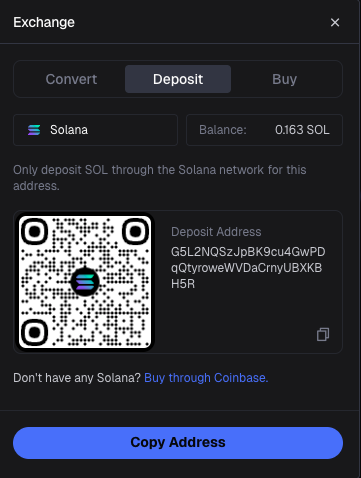Switch to the Convert tab
This screenshot has width=361, height=478.
click(71, 79)
